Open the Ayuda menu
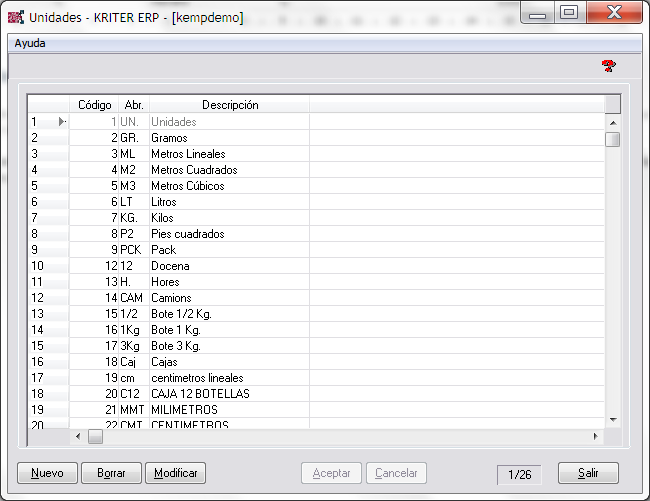650x501 pixels. [x=30, y=43]
